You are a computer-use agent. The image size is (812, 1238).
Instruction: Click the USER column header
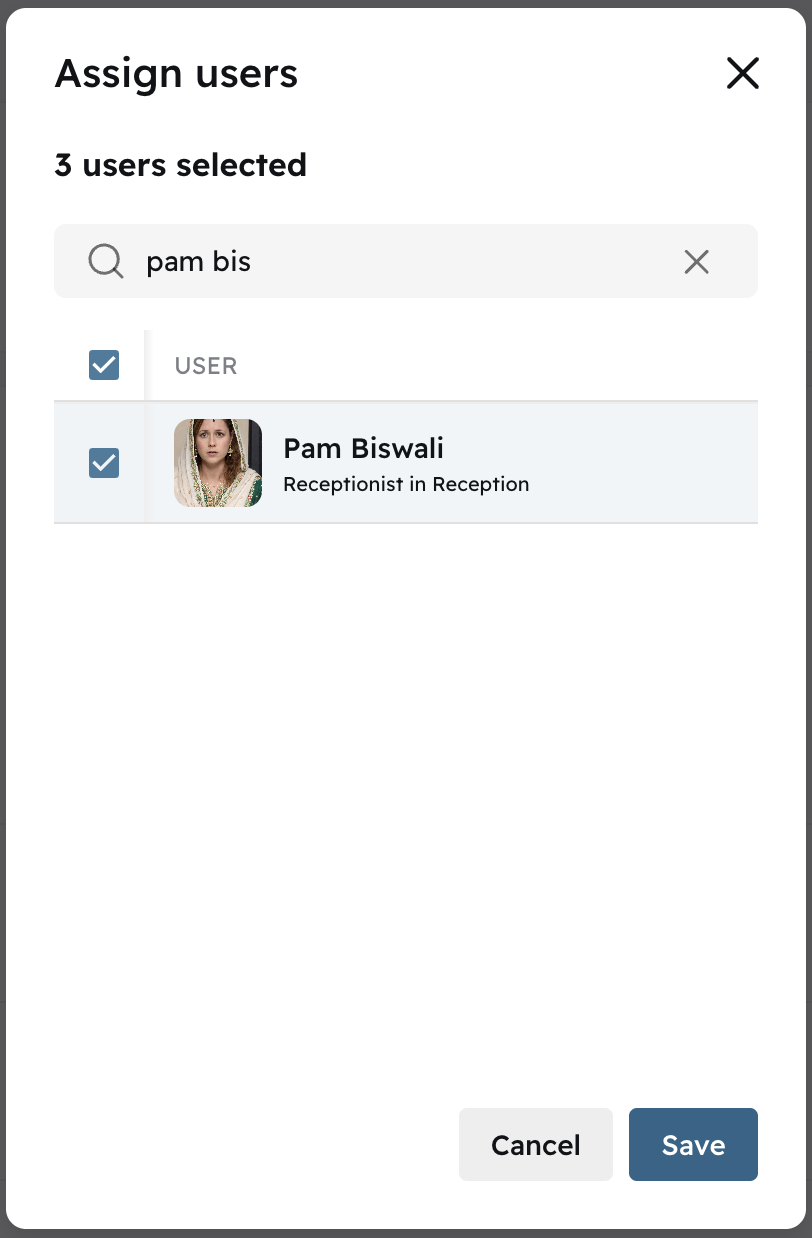tap(205, 365)
